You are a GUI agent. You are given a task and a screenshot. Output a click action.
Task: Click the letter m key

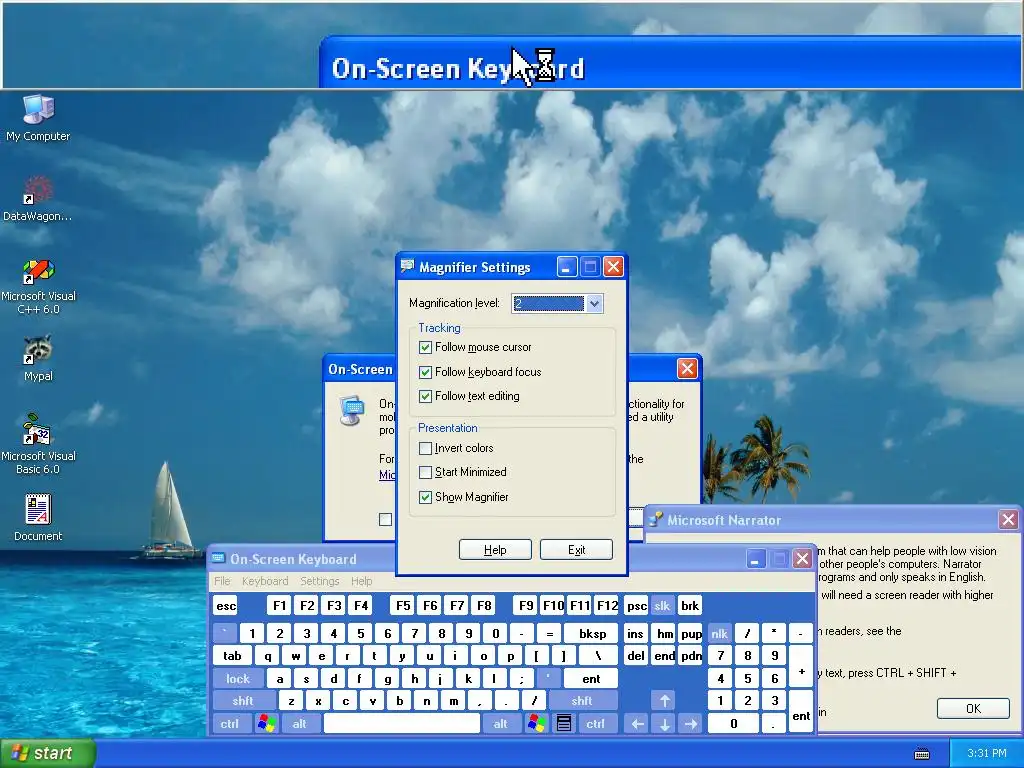point(453,701)
